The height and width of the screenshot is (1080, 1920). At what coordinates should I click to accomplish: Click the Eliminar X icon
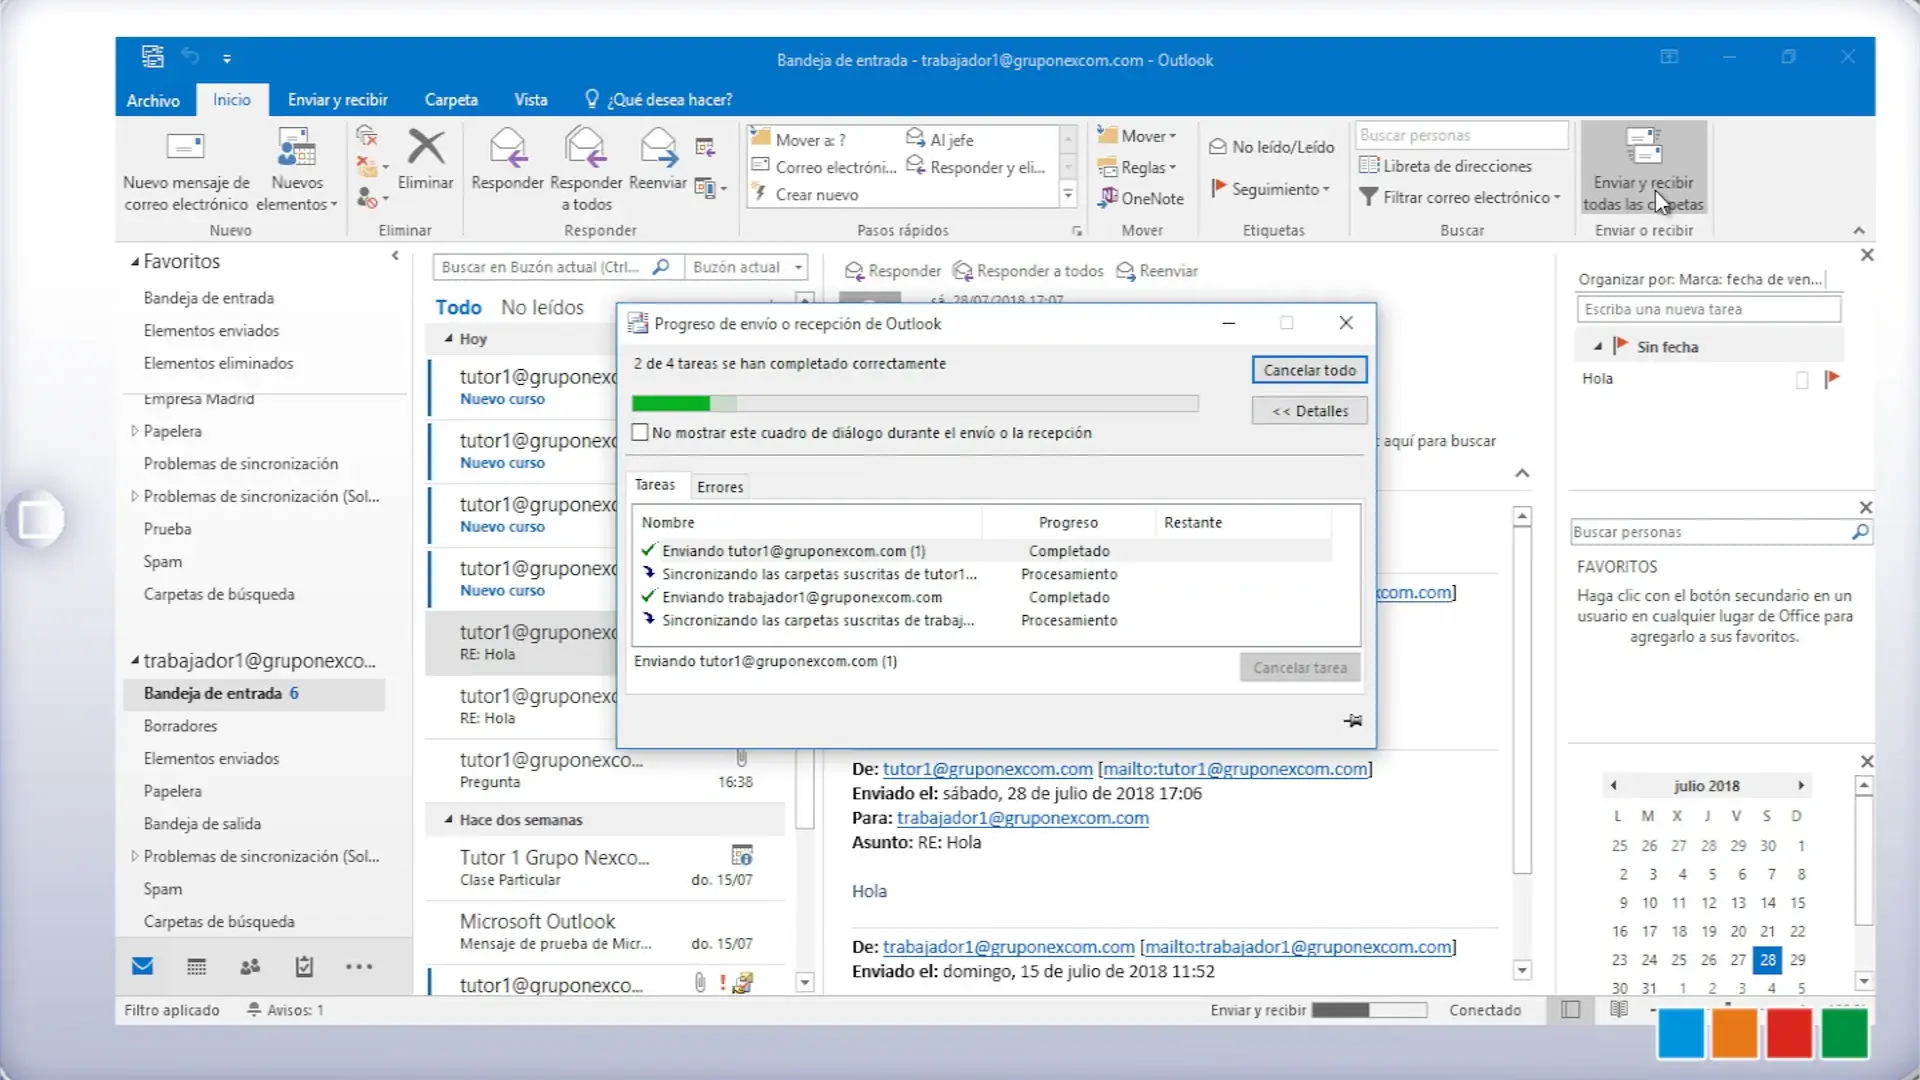426,147
